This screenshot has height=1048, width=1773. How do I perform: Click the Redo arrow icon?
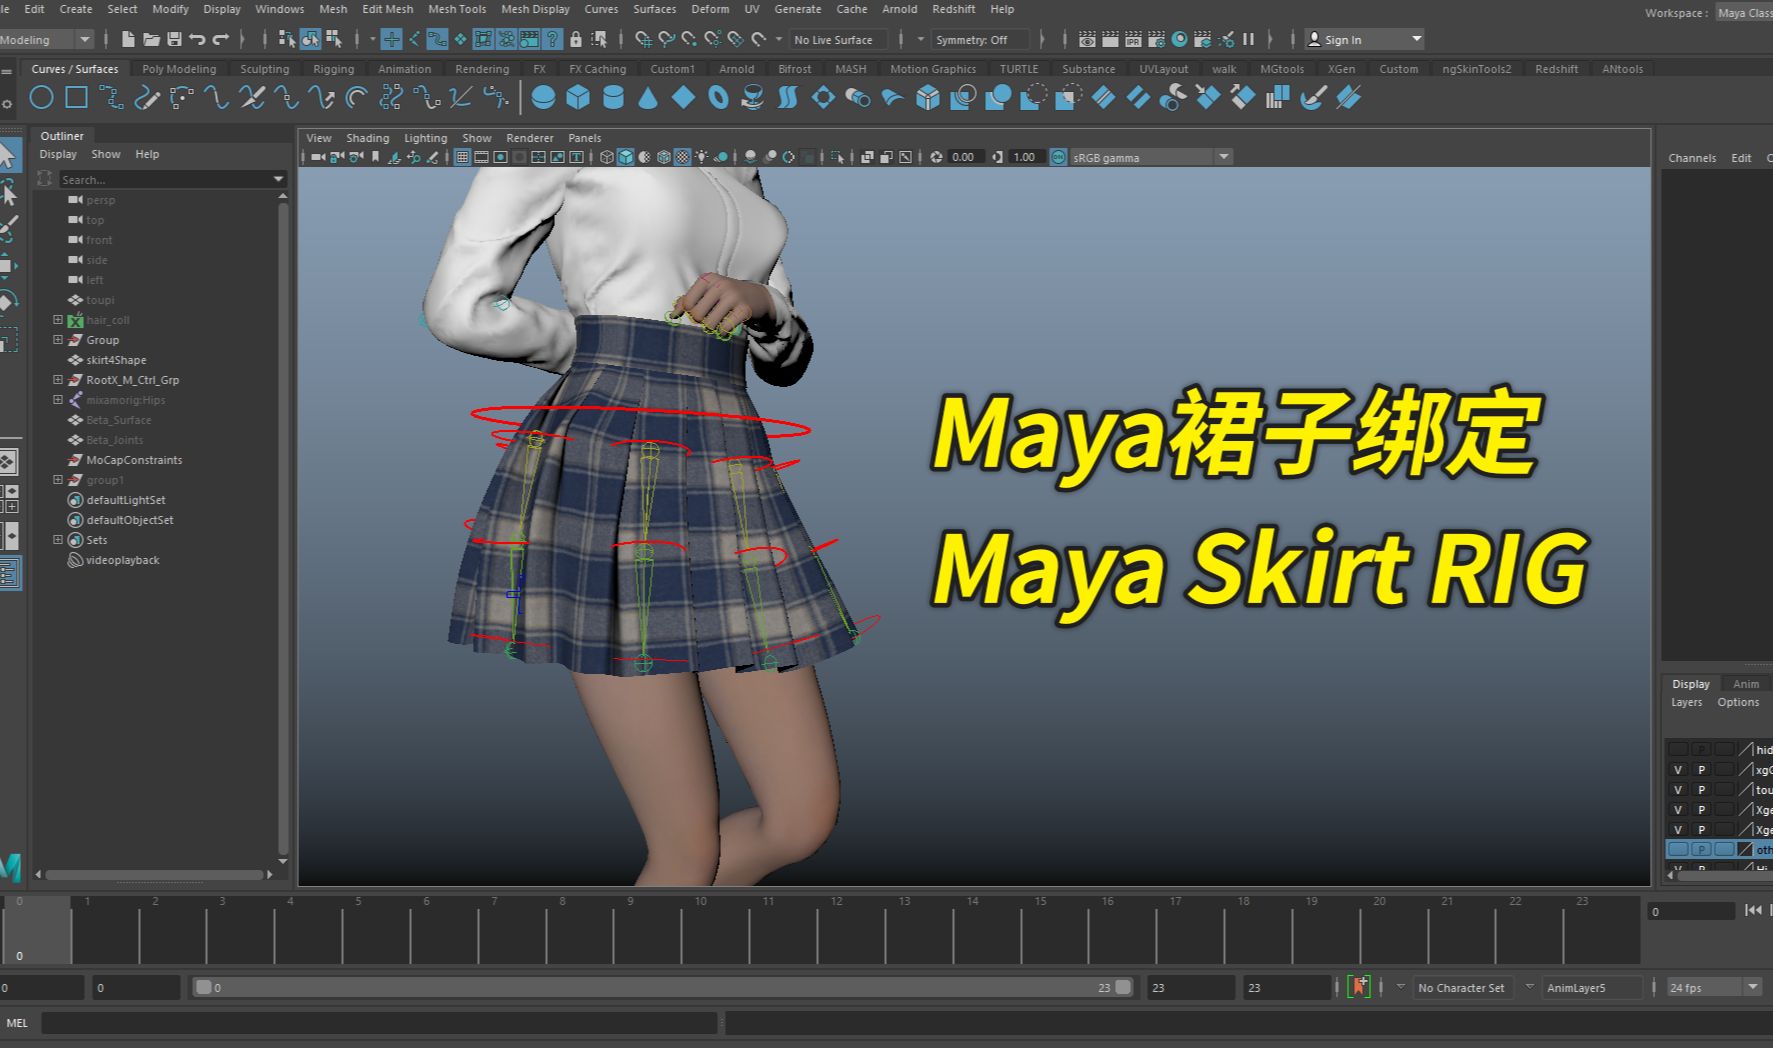click(221, 39)
